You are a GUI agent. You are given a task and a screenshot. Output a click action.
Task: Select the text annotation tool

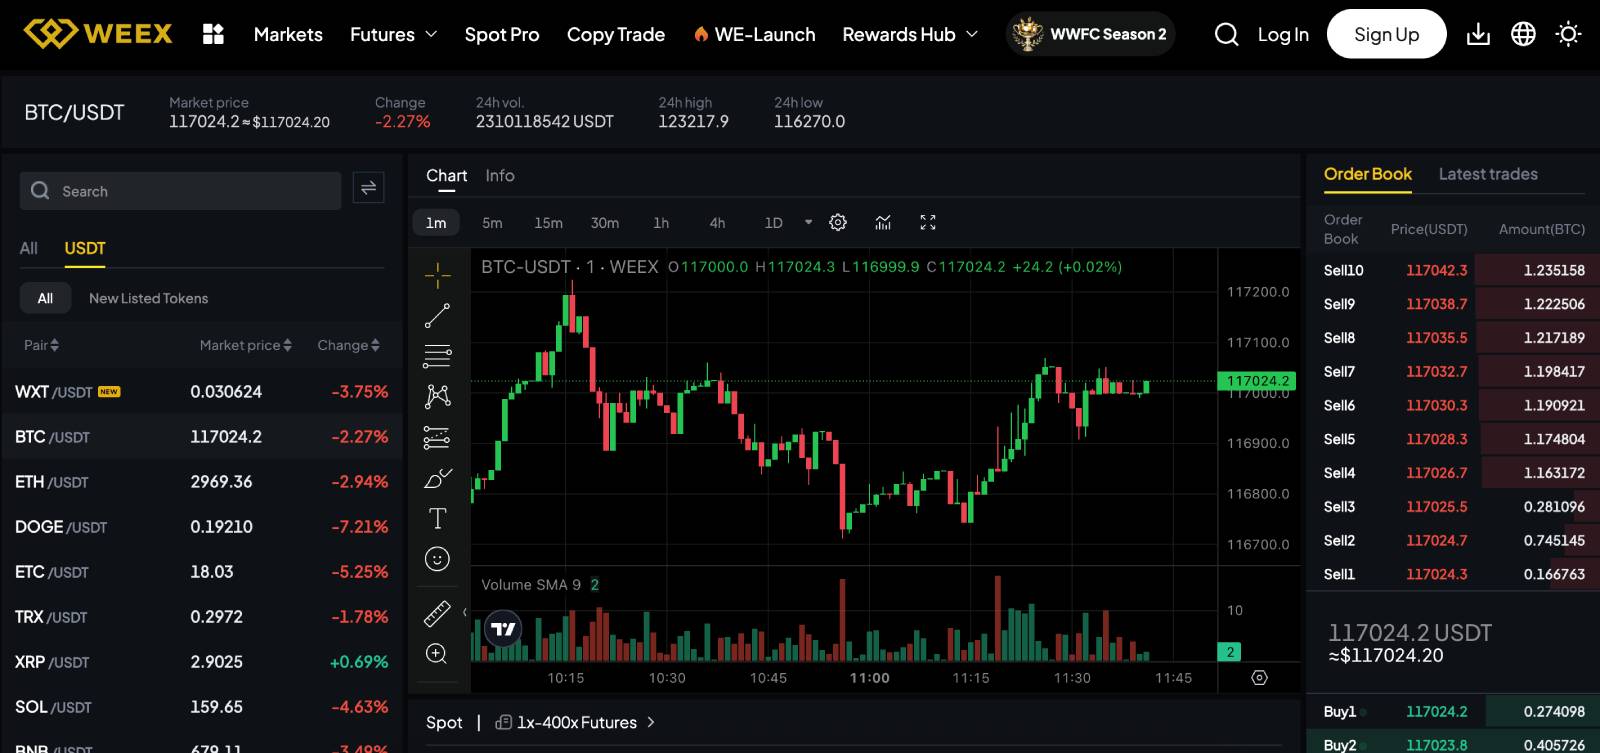[x=437, y=518]
